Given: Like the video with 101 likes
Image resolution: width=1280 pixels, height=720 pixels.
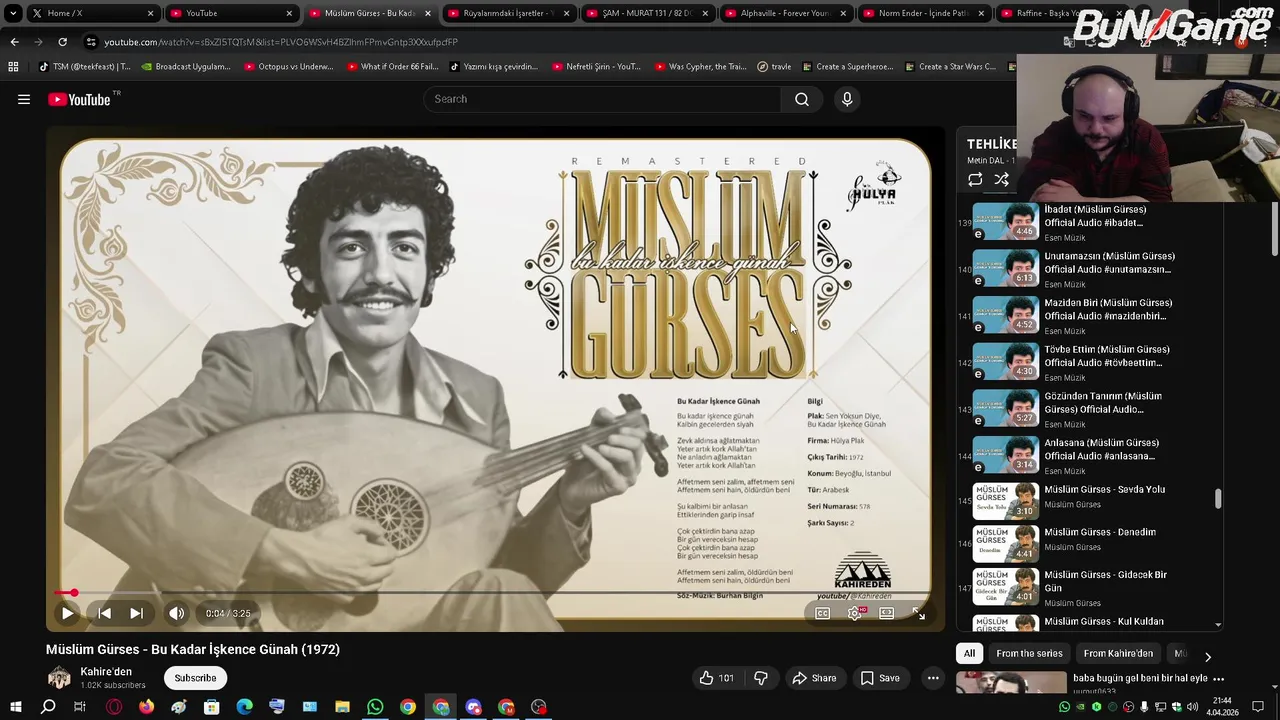Looking at the screenshot, I should [x=717, y=678].
